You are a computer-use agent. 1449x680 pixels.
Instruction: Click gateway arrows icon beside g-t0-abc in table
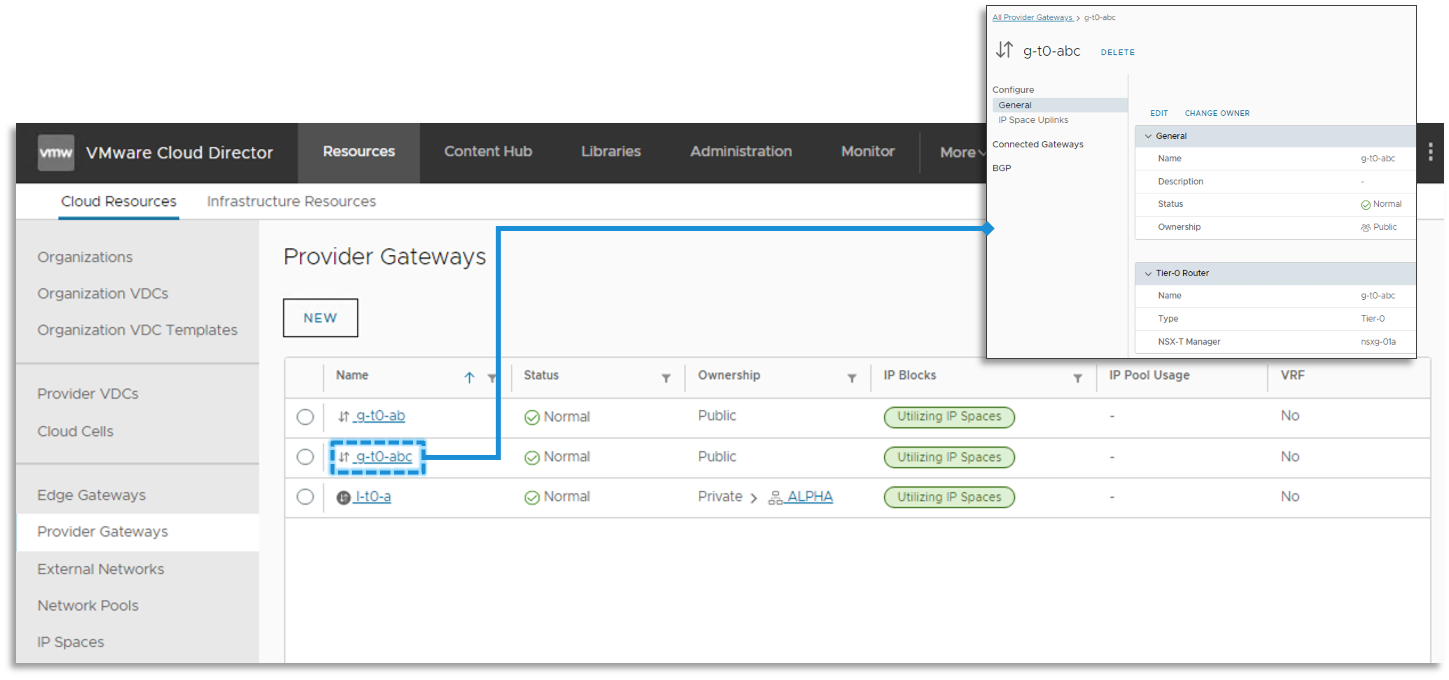344,457
